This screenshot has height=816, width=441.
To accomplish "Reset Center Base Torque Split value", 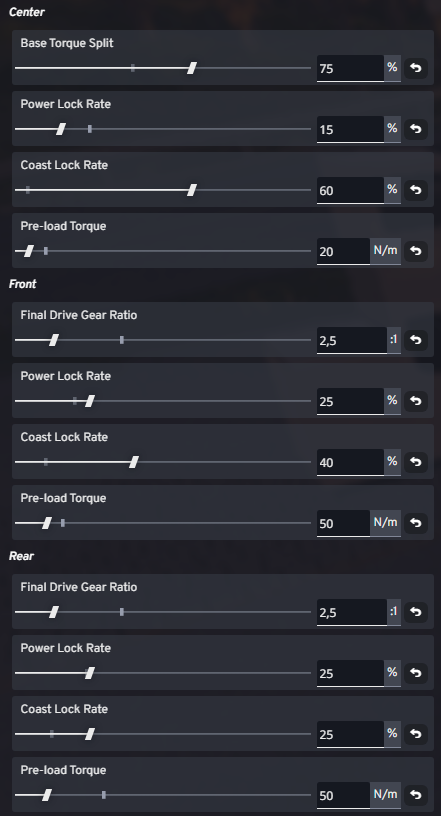I will [x=415, y=68].
